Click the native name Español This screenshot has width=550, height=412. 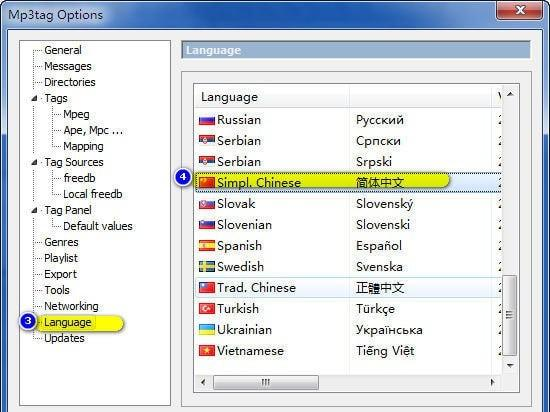click(x=379, y=246)
